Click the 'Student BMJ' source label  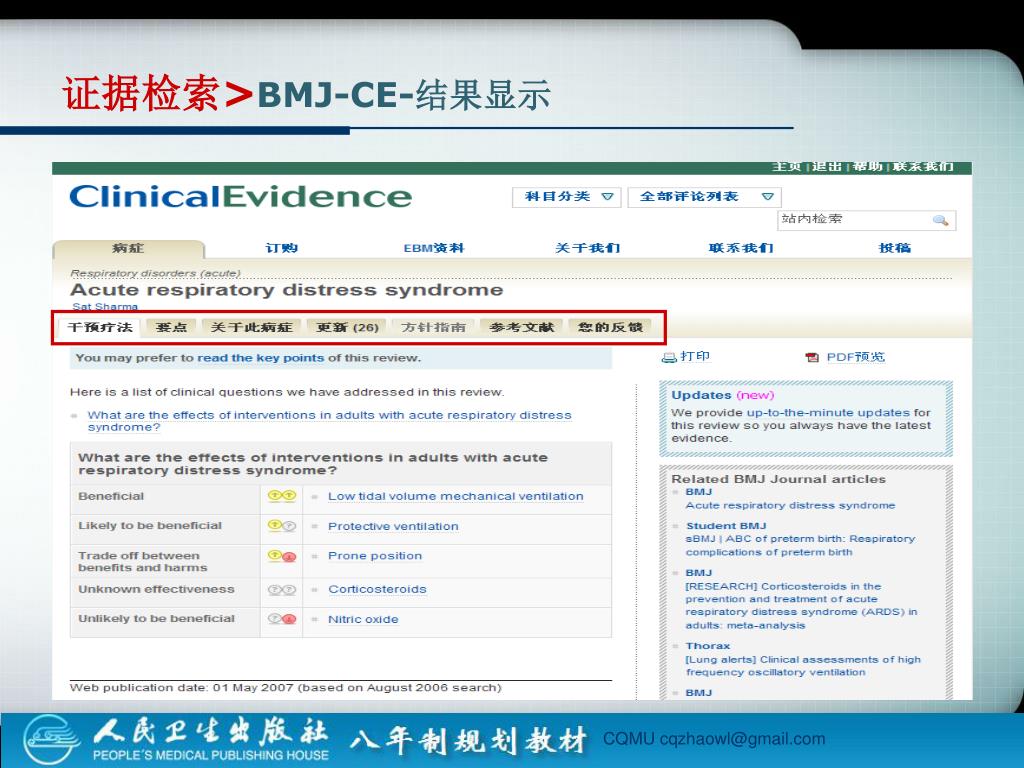(726, 526)
